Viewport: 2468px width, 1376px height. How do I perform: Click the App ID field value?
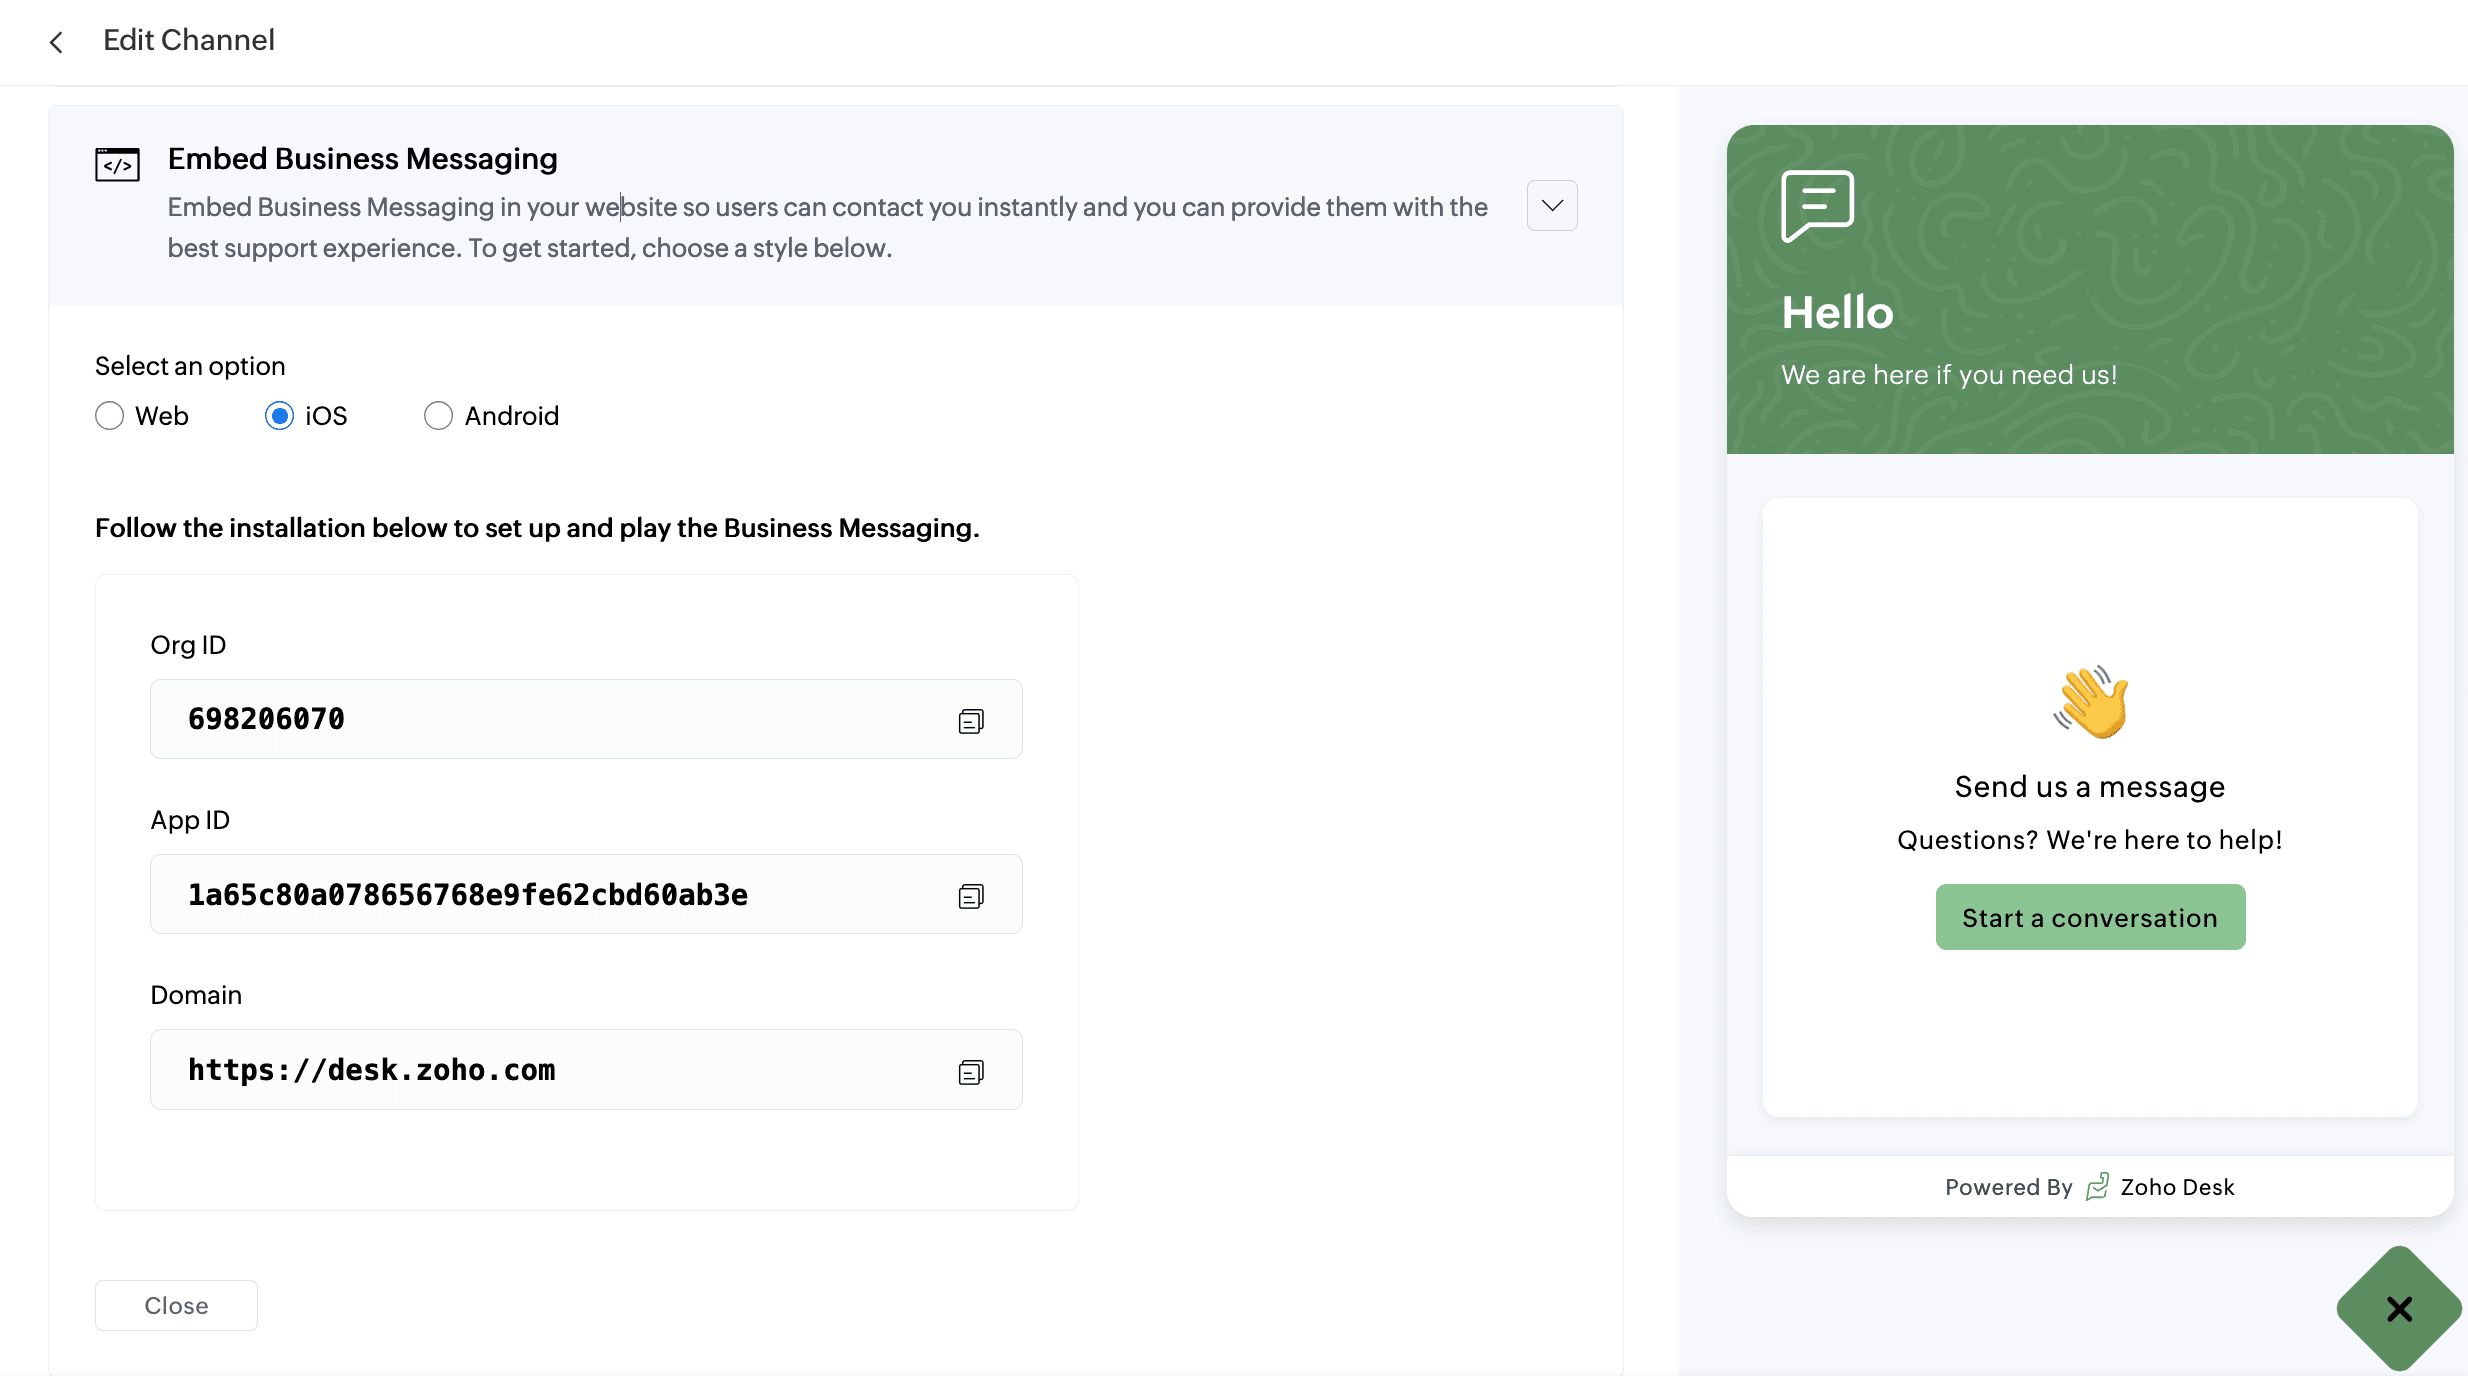(x=467, y=895)
